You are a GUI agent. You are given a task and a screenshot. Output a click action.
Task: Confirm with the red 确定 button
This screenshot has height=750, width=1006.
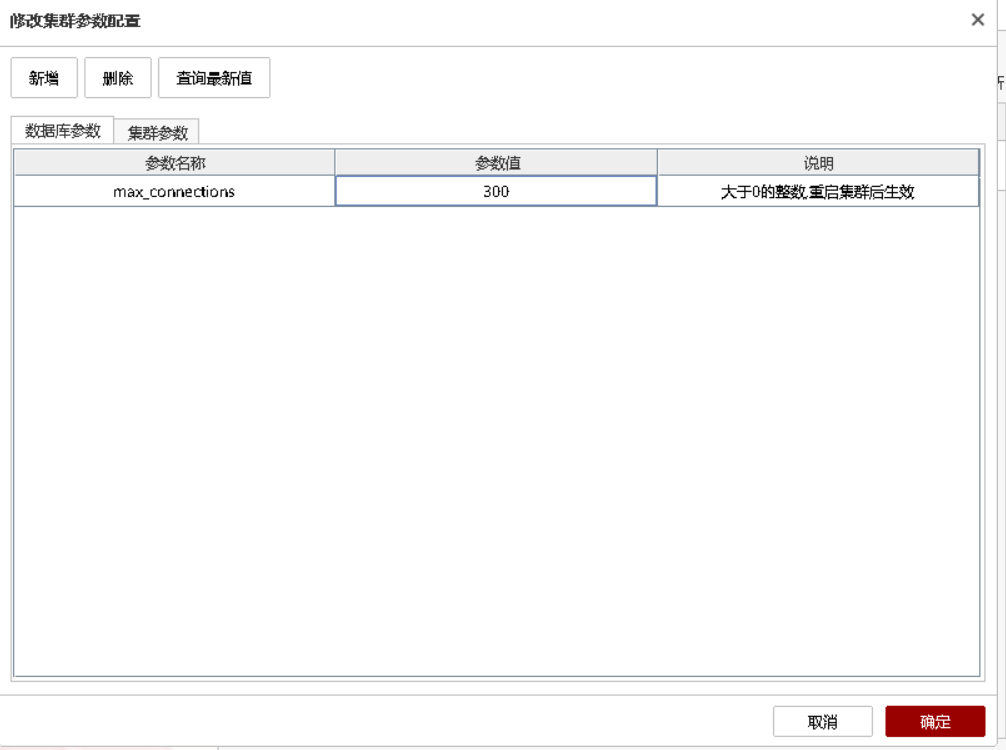click(x=935, y=722)
